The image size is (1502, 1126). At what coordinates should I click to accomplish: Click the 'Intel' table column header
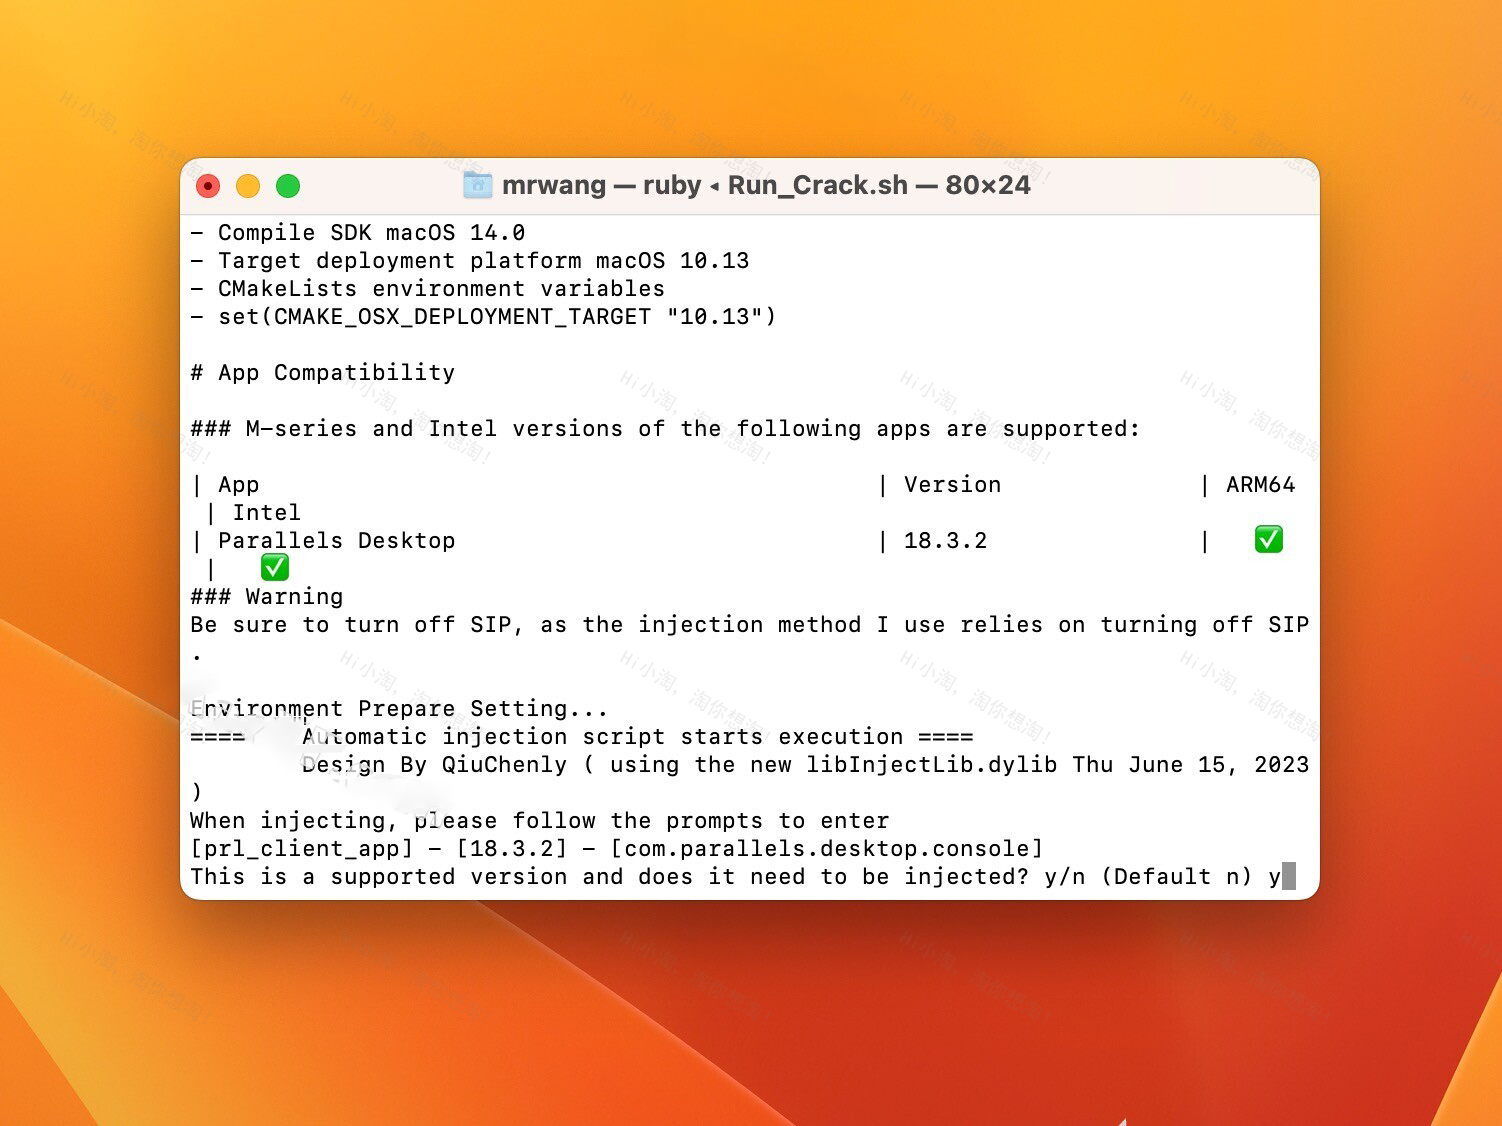[267, 513]
